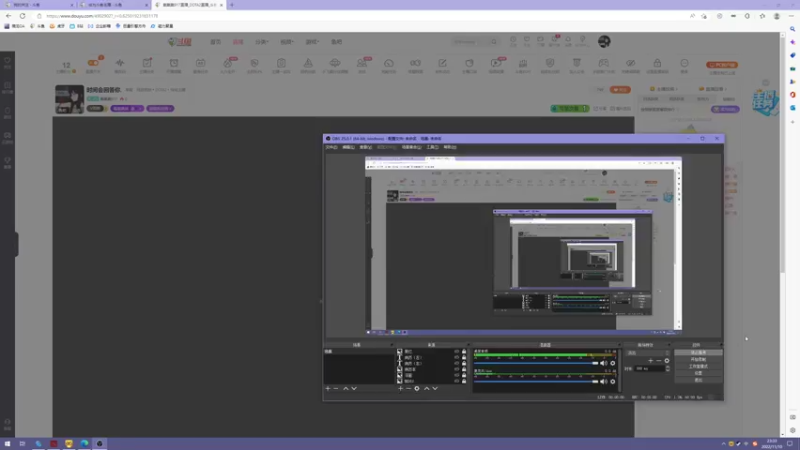Move the selected source down in OBS

pyautogui.click(x=435, y=388)
